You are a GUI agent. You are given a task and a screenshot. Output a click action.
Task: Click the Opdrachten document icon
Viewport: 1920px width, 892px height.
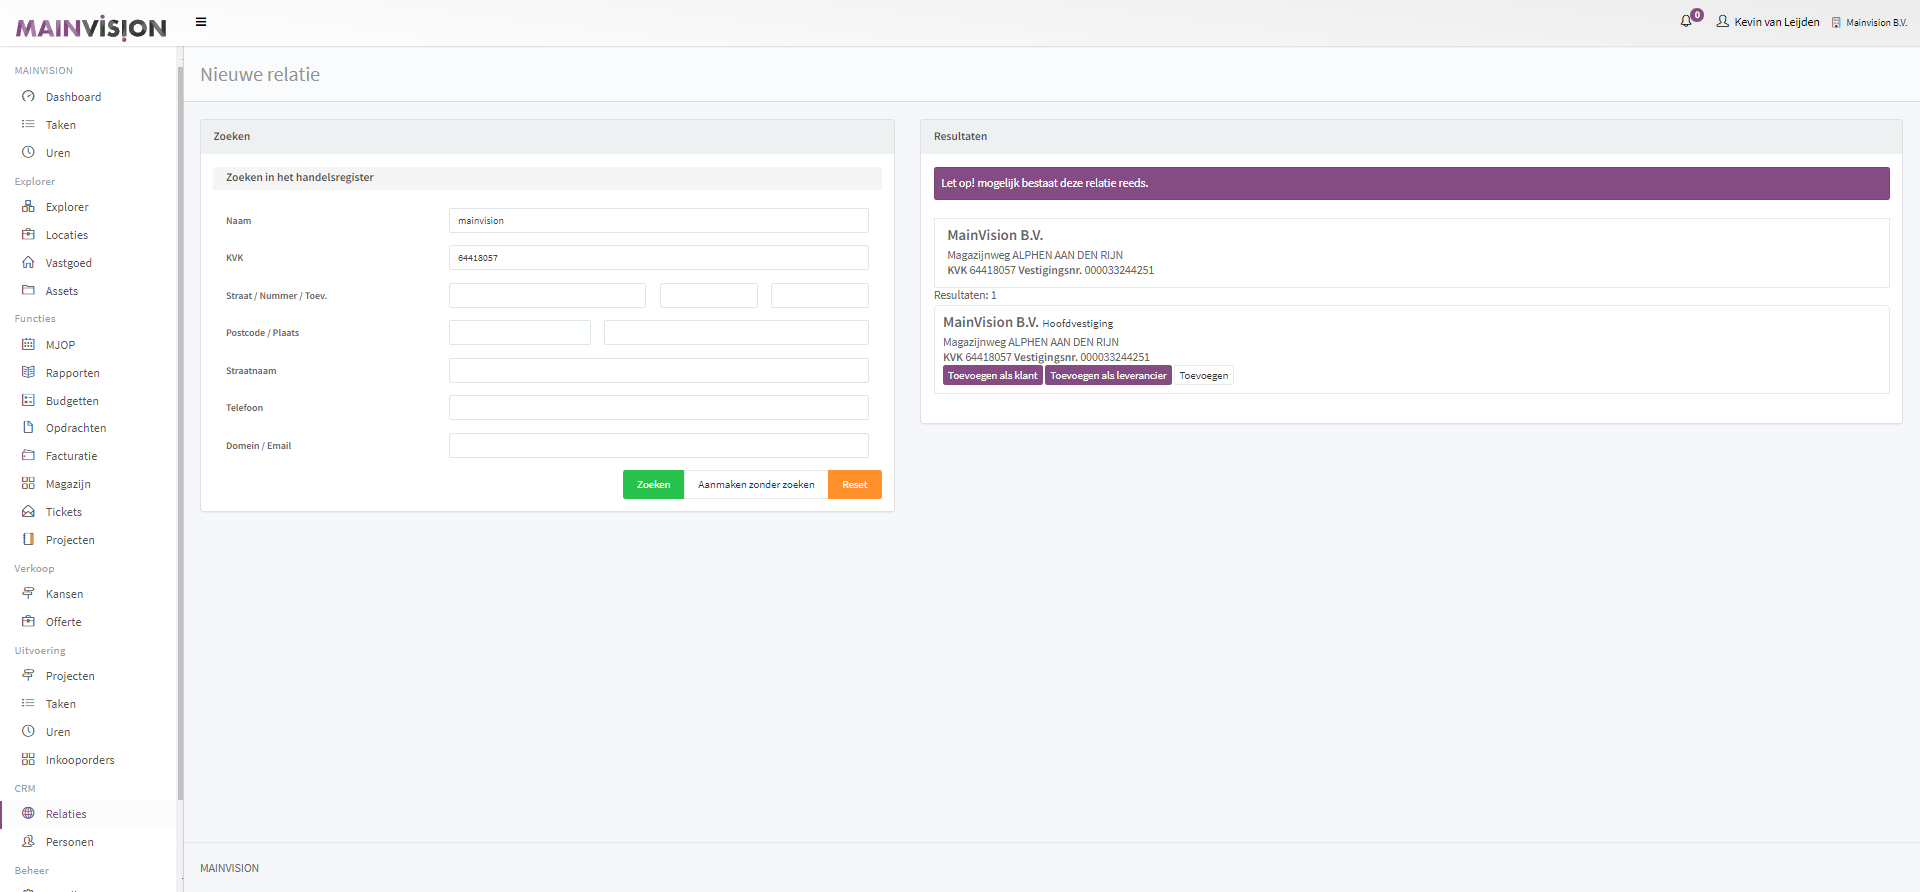28,428
